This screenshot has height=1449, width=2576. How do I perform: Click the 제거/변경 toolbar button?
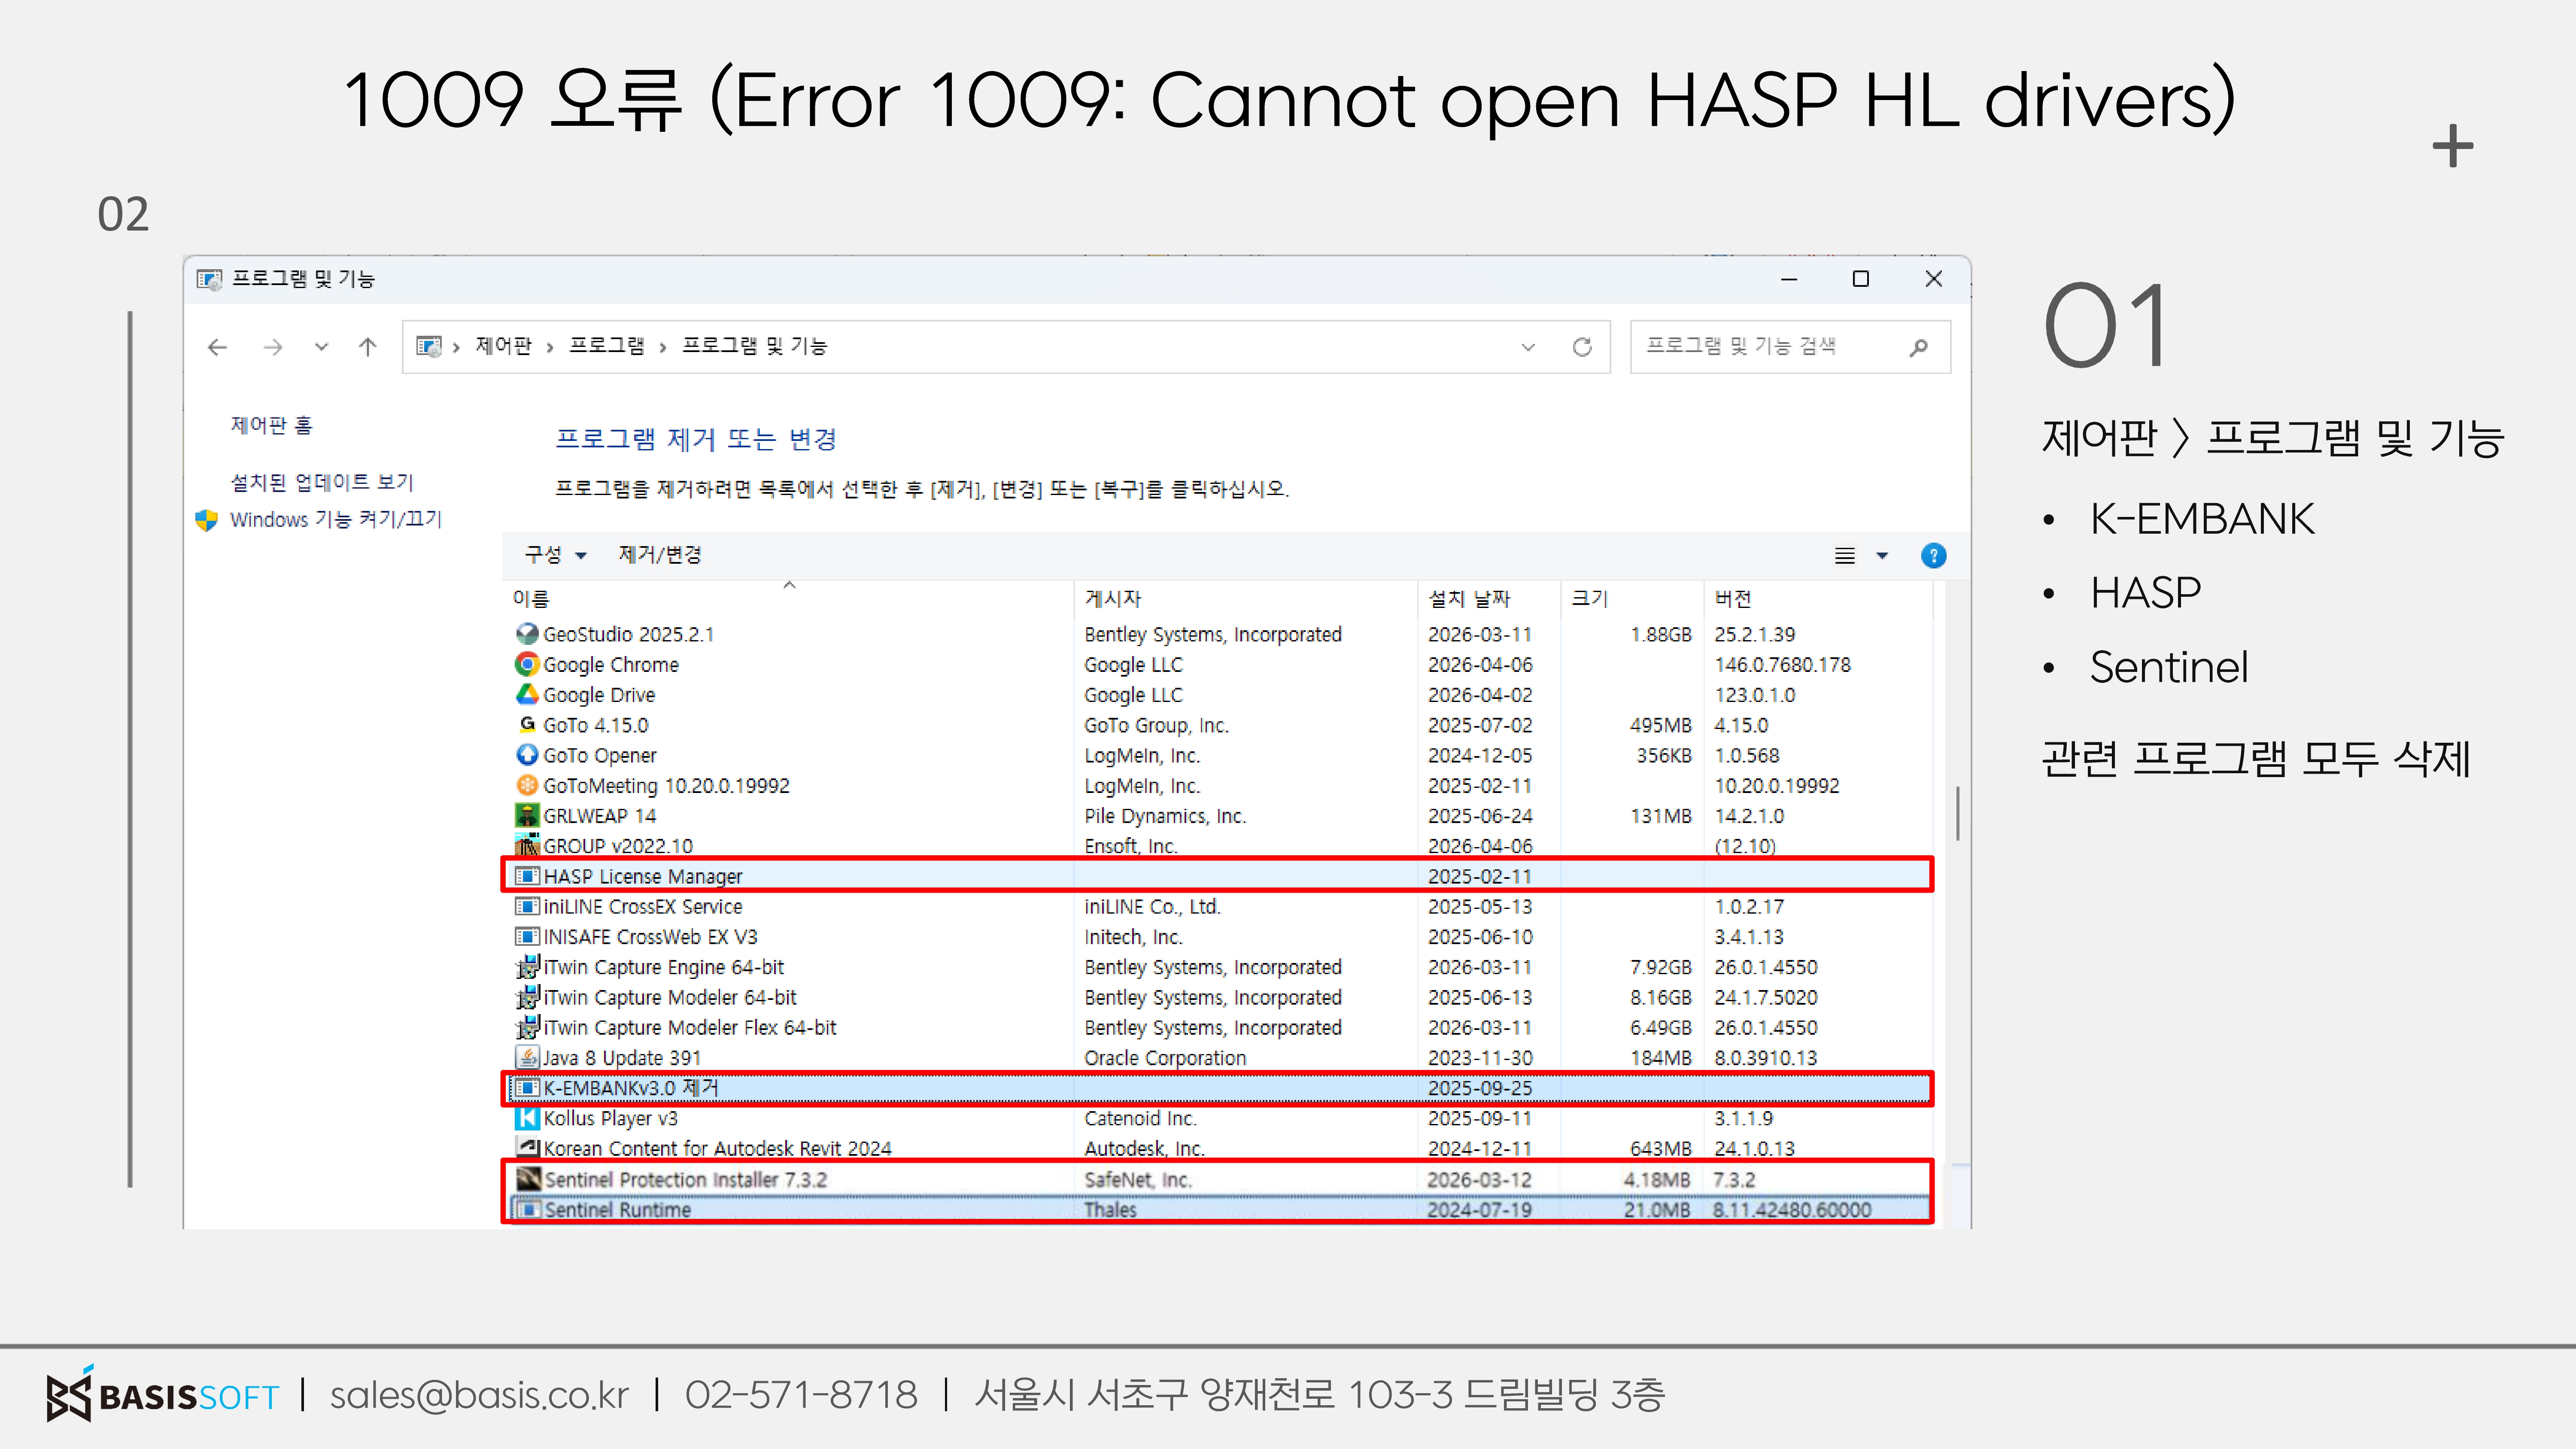[660, 555]
